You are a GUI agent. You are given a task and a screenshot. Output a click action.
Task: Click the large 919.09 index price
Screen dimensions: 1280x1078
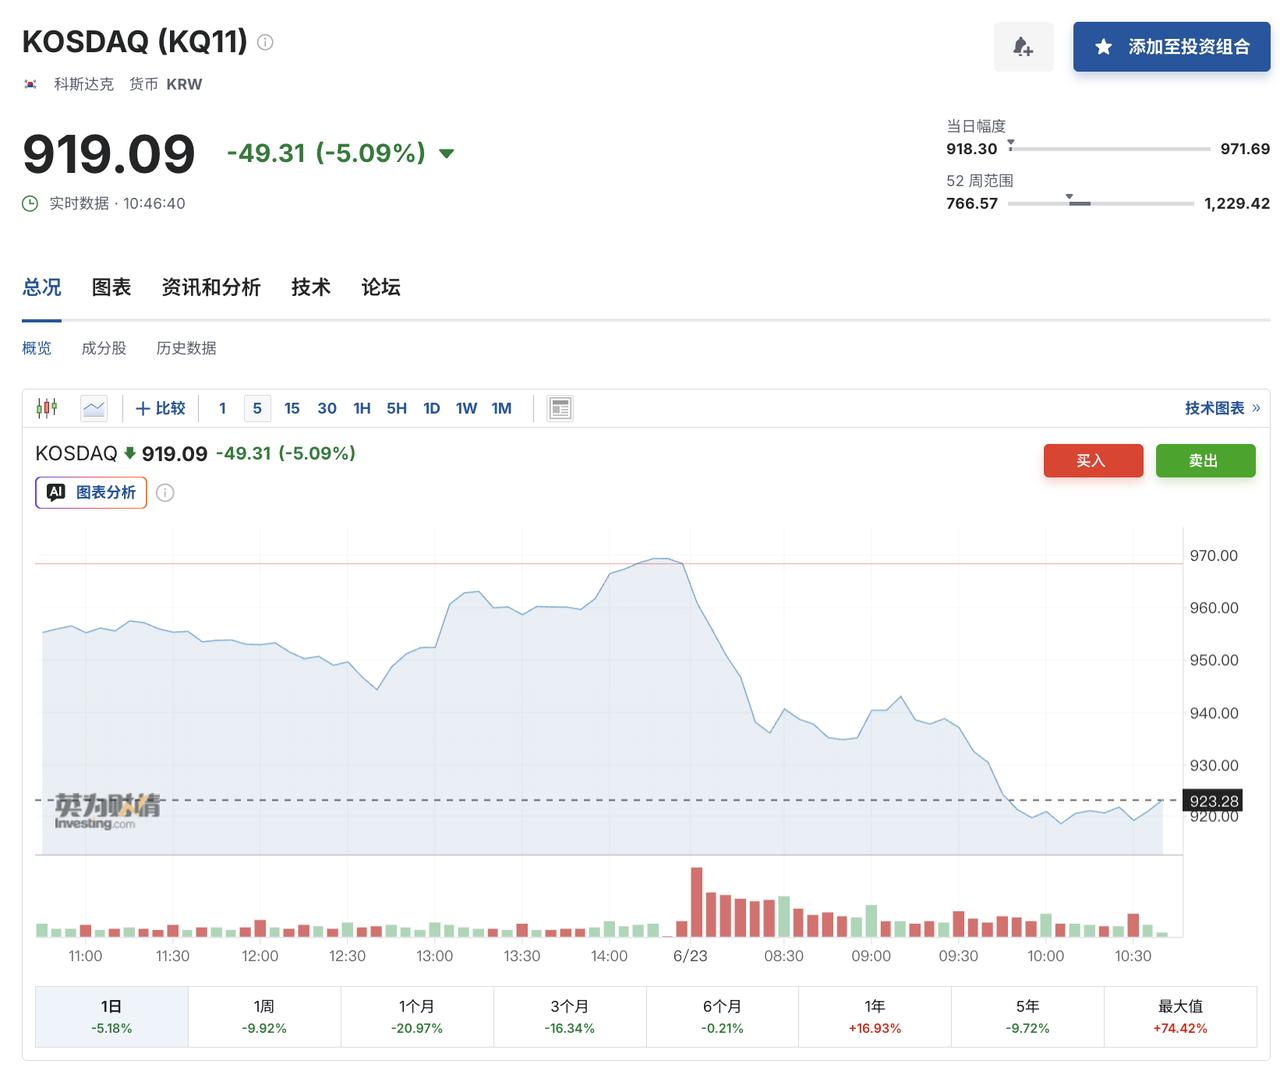[109, 154]
